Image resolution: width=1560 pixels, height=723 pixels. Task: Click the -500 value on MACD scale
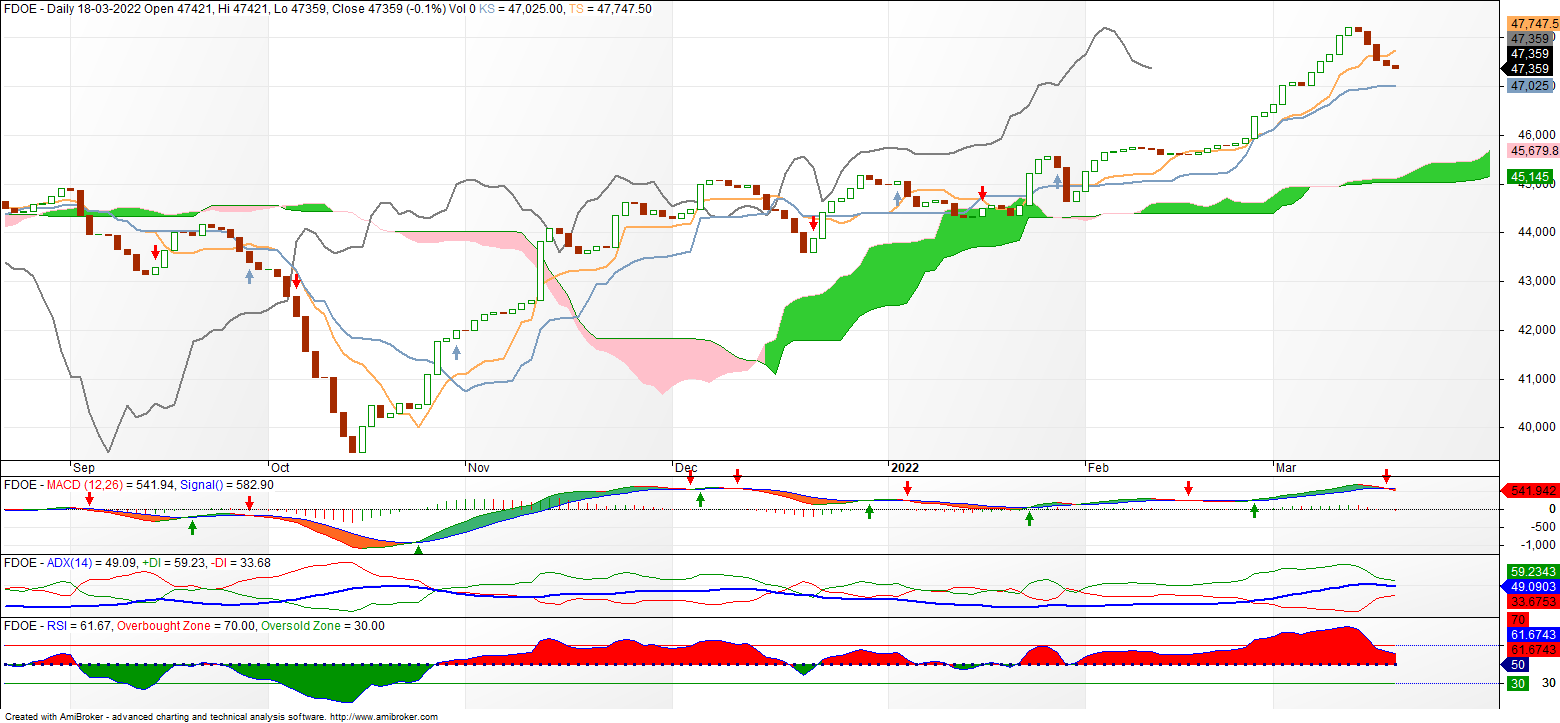[1543, 527]
